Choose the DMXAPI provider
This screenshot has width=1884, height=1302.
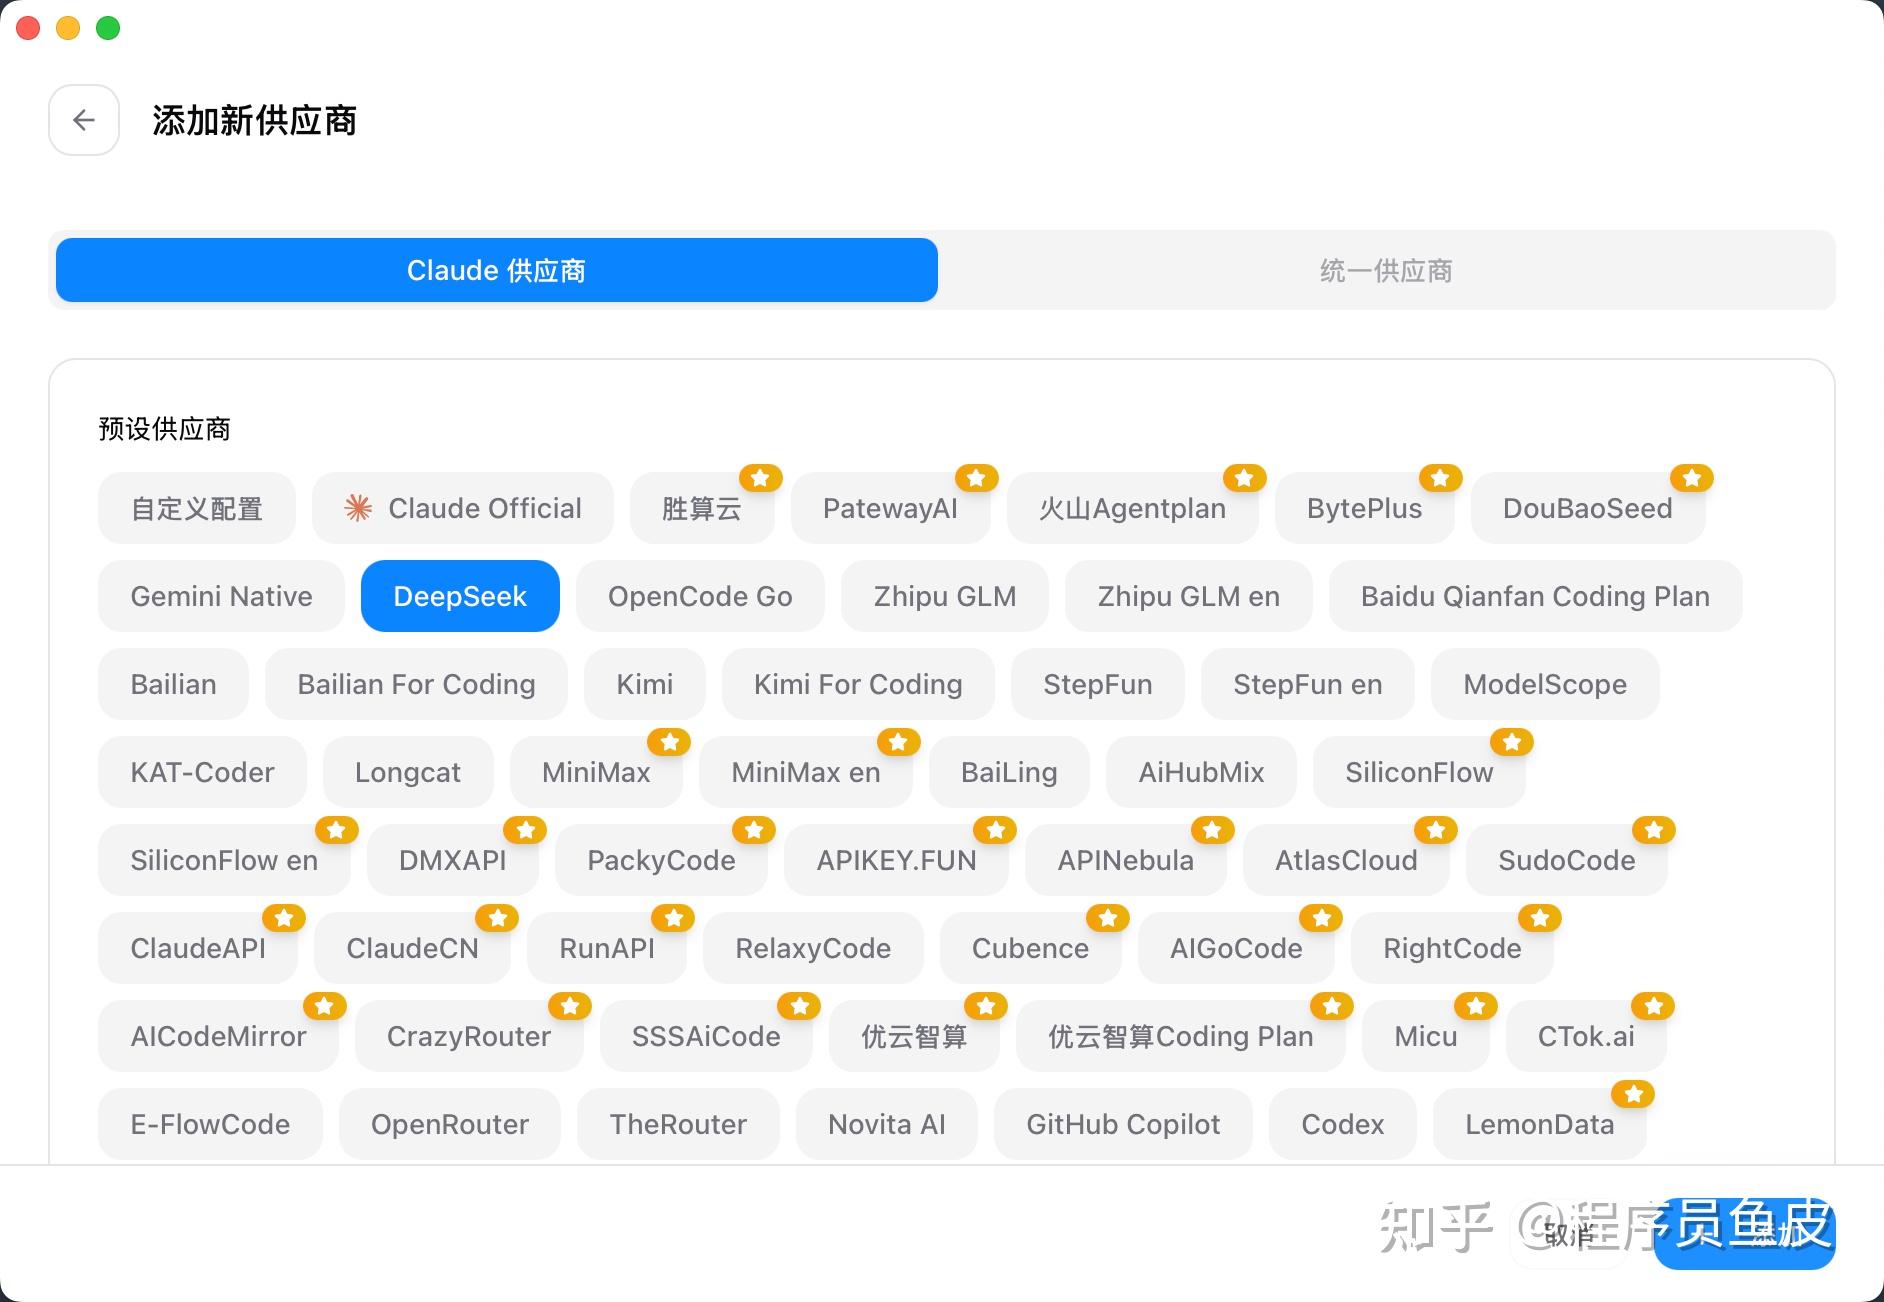click(x=452, y=860)
